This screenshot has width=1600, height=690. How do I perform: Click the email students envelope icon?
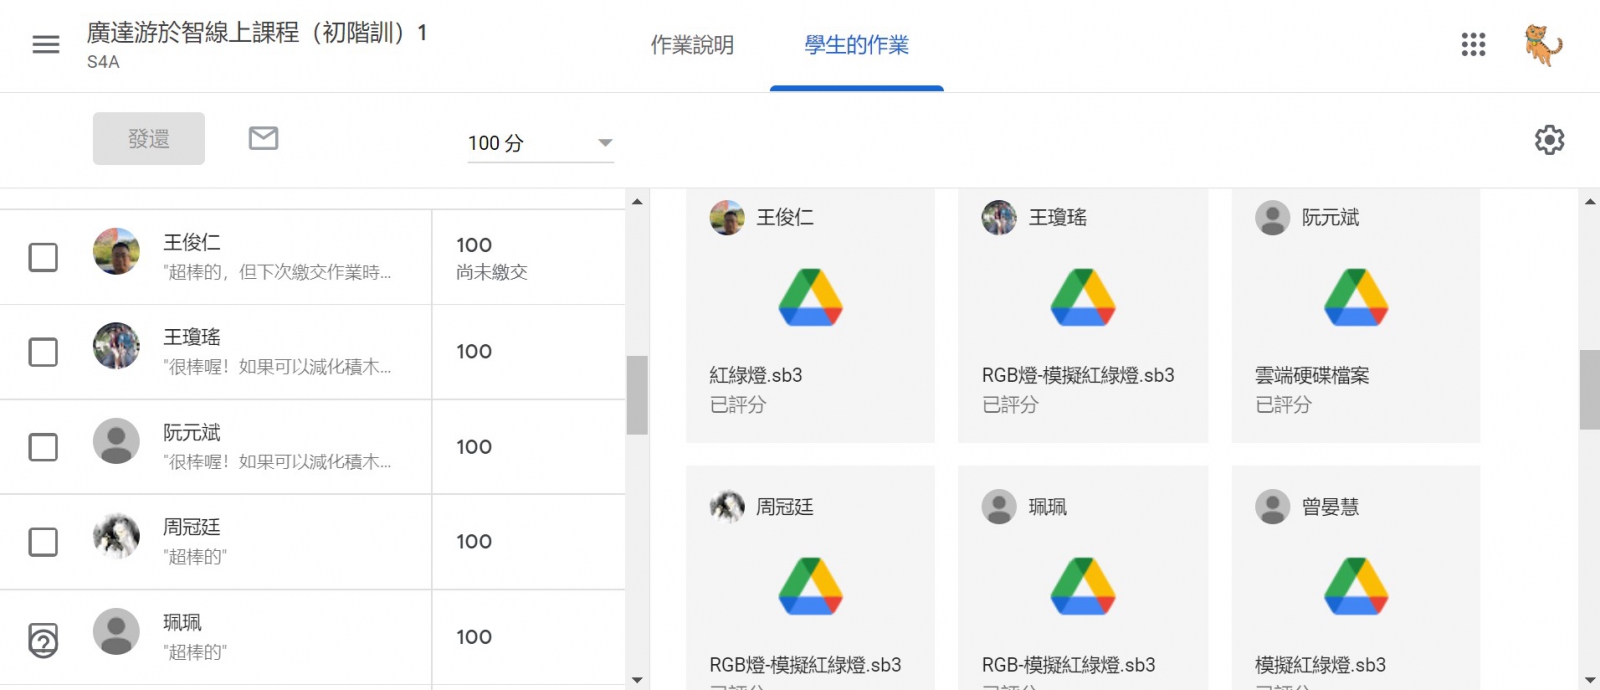click(263, 138)
